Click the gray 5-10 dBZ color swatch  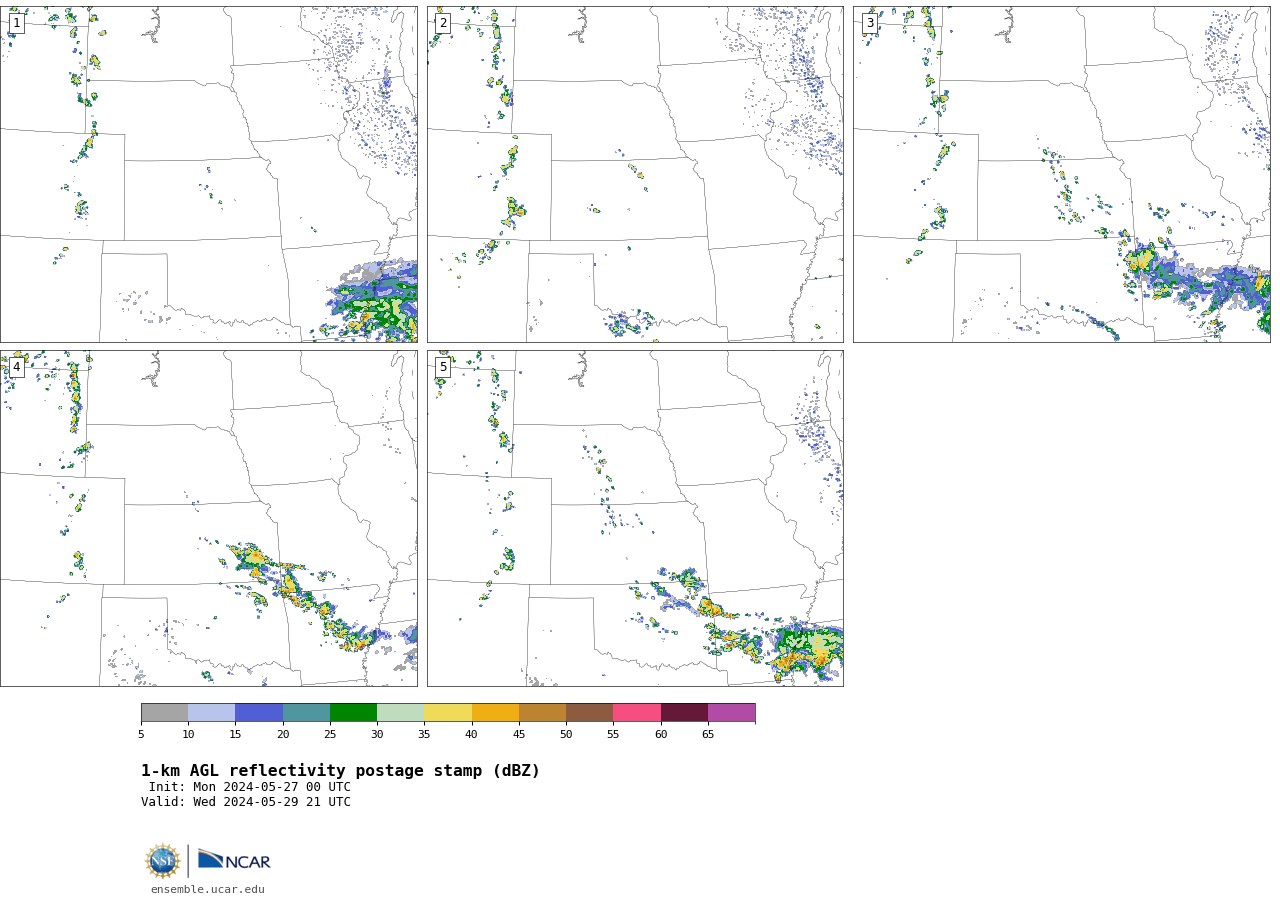coord(164,712)
